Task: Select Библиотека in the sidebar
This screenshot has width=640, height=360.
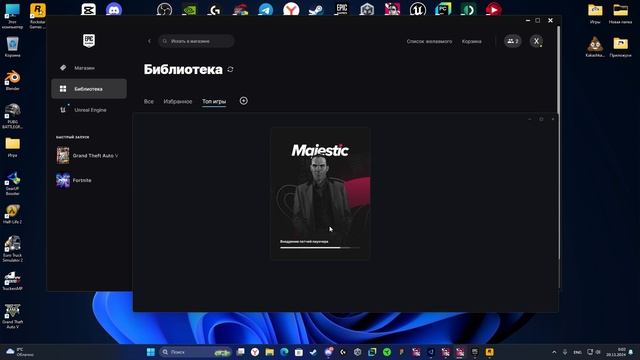Action: (89, 89)
